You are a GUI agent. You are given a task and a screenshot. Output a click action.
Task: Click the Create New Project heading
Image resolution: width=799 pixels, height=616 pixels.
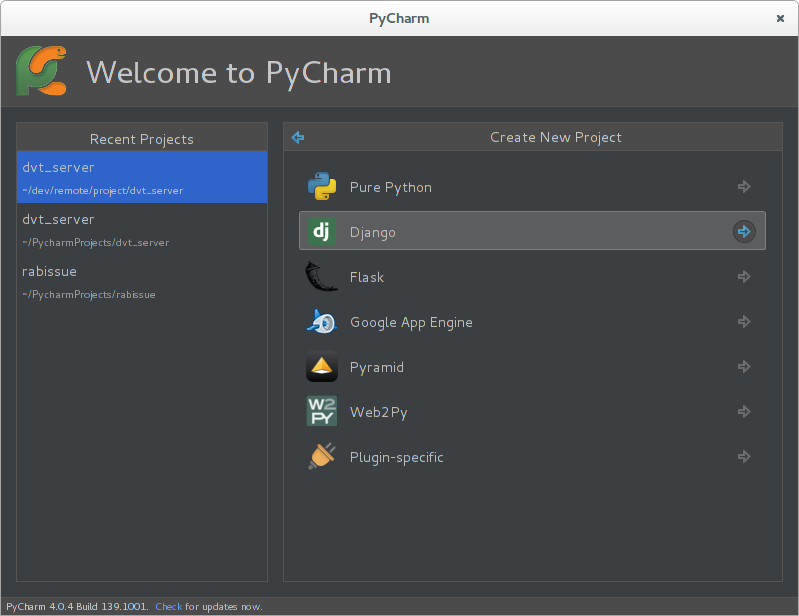tap(555, 137)
